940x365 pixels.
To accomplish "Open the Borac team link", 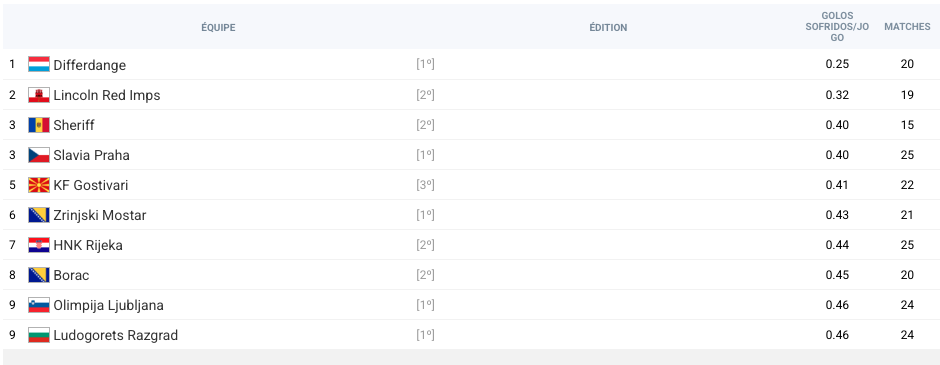I will pyautogui.click(x=71, y=275).
